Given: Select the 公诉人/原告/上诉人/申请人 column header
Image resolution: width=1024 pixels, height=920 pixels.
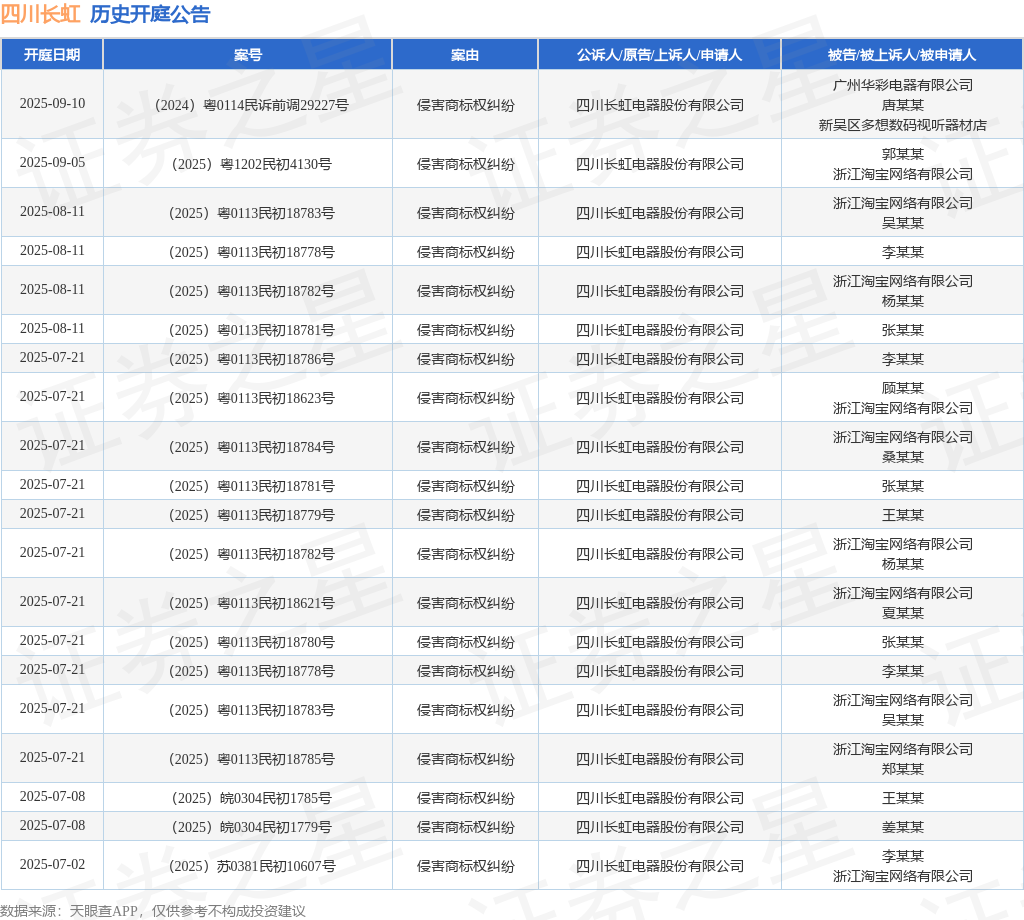Looking at the screenshot, I should tap(660, 55).
